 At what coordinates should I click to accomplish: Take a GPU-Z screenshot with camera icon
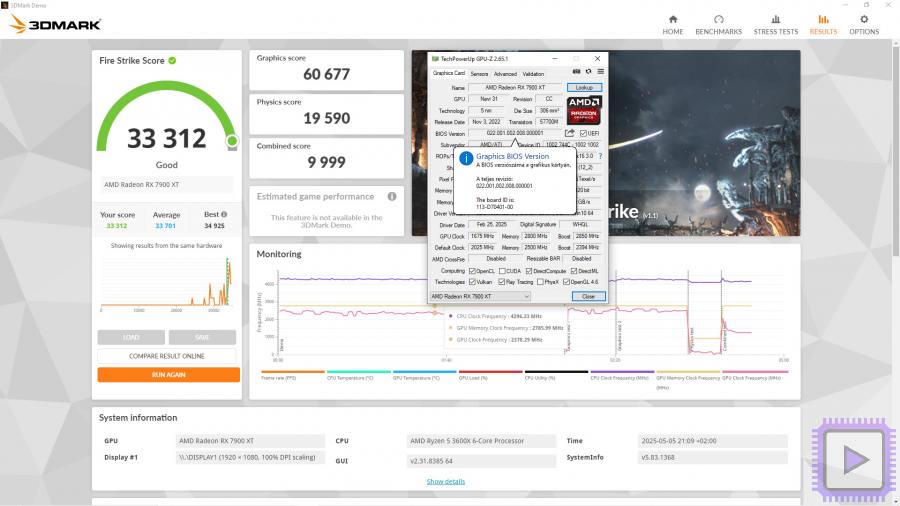click(576, 72)
